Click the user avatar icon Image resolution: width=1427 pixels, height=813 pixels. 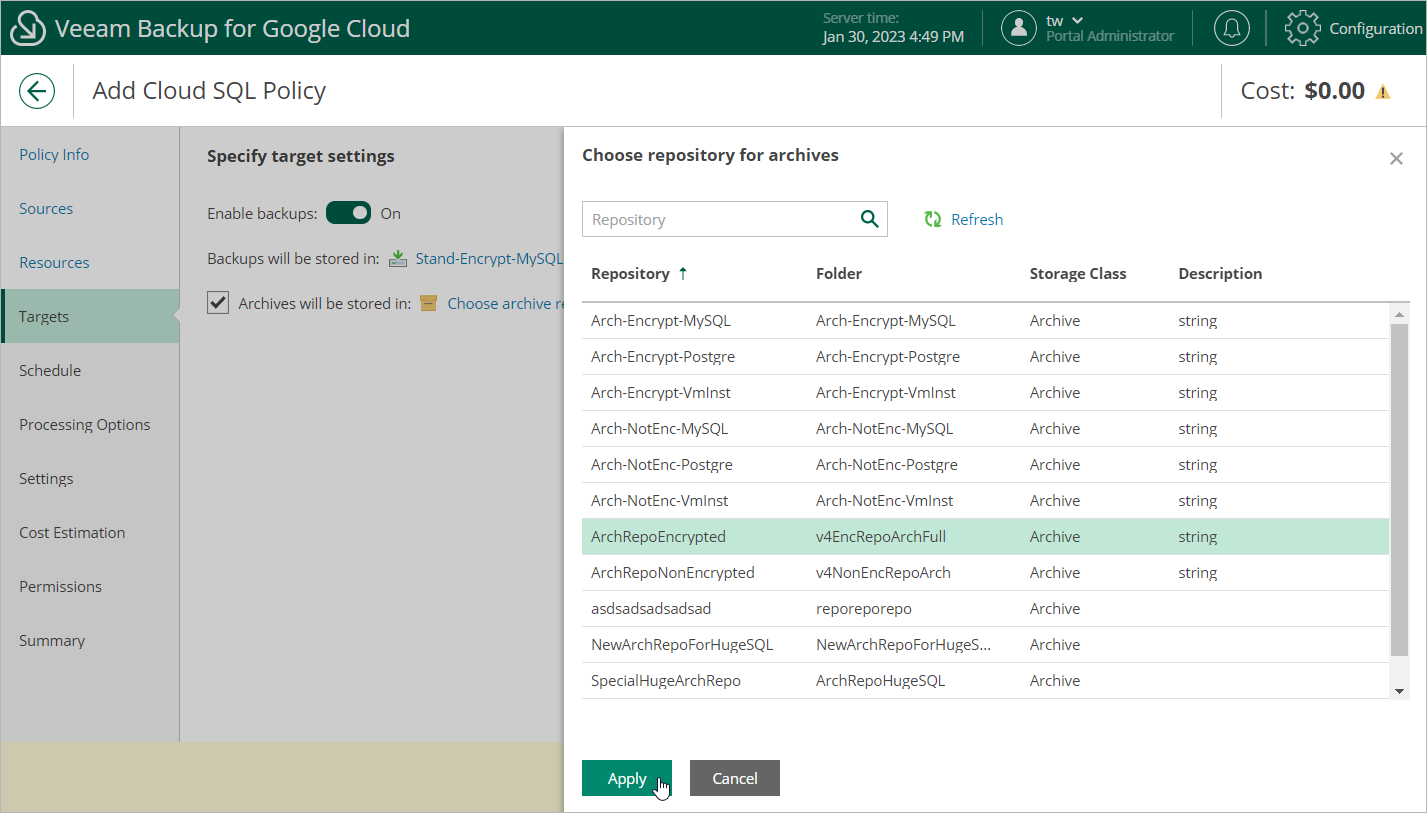1019,28
